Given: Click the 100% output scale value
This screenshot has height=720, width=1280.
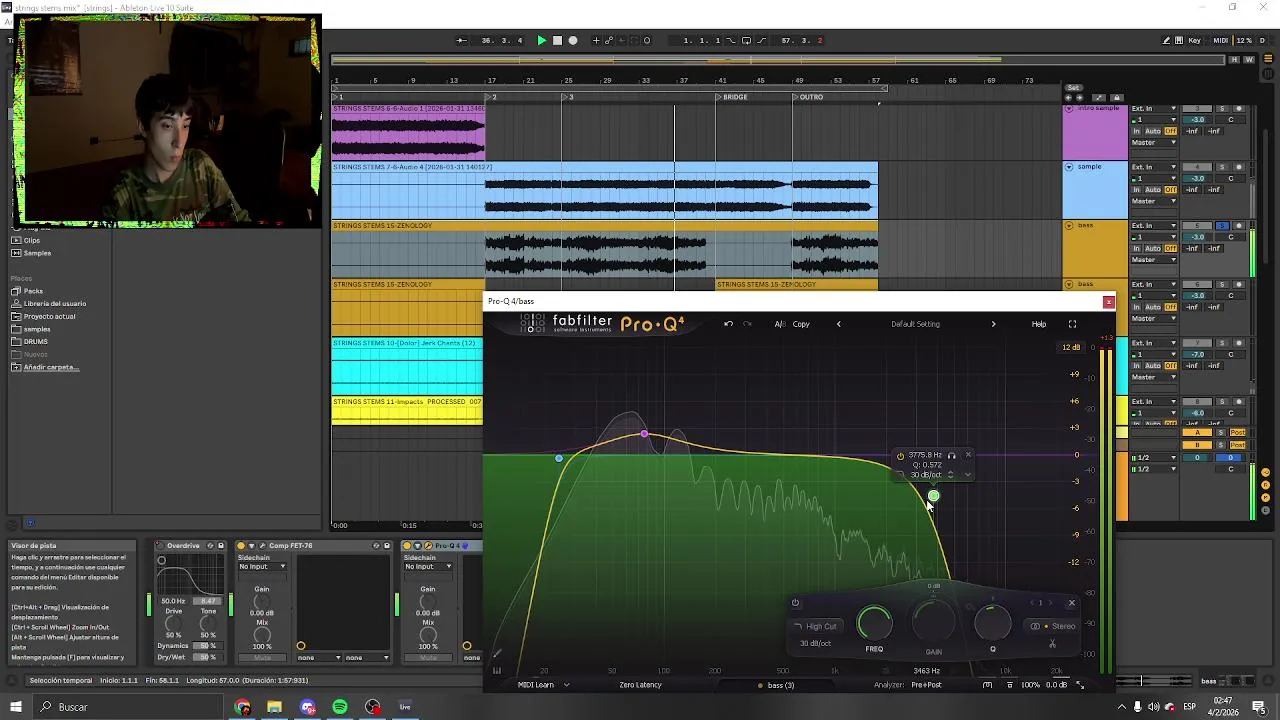Looking at the screenshot, I should tap(1030, 685).
